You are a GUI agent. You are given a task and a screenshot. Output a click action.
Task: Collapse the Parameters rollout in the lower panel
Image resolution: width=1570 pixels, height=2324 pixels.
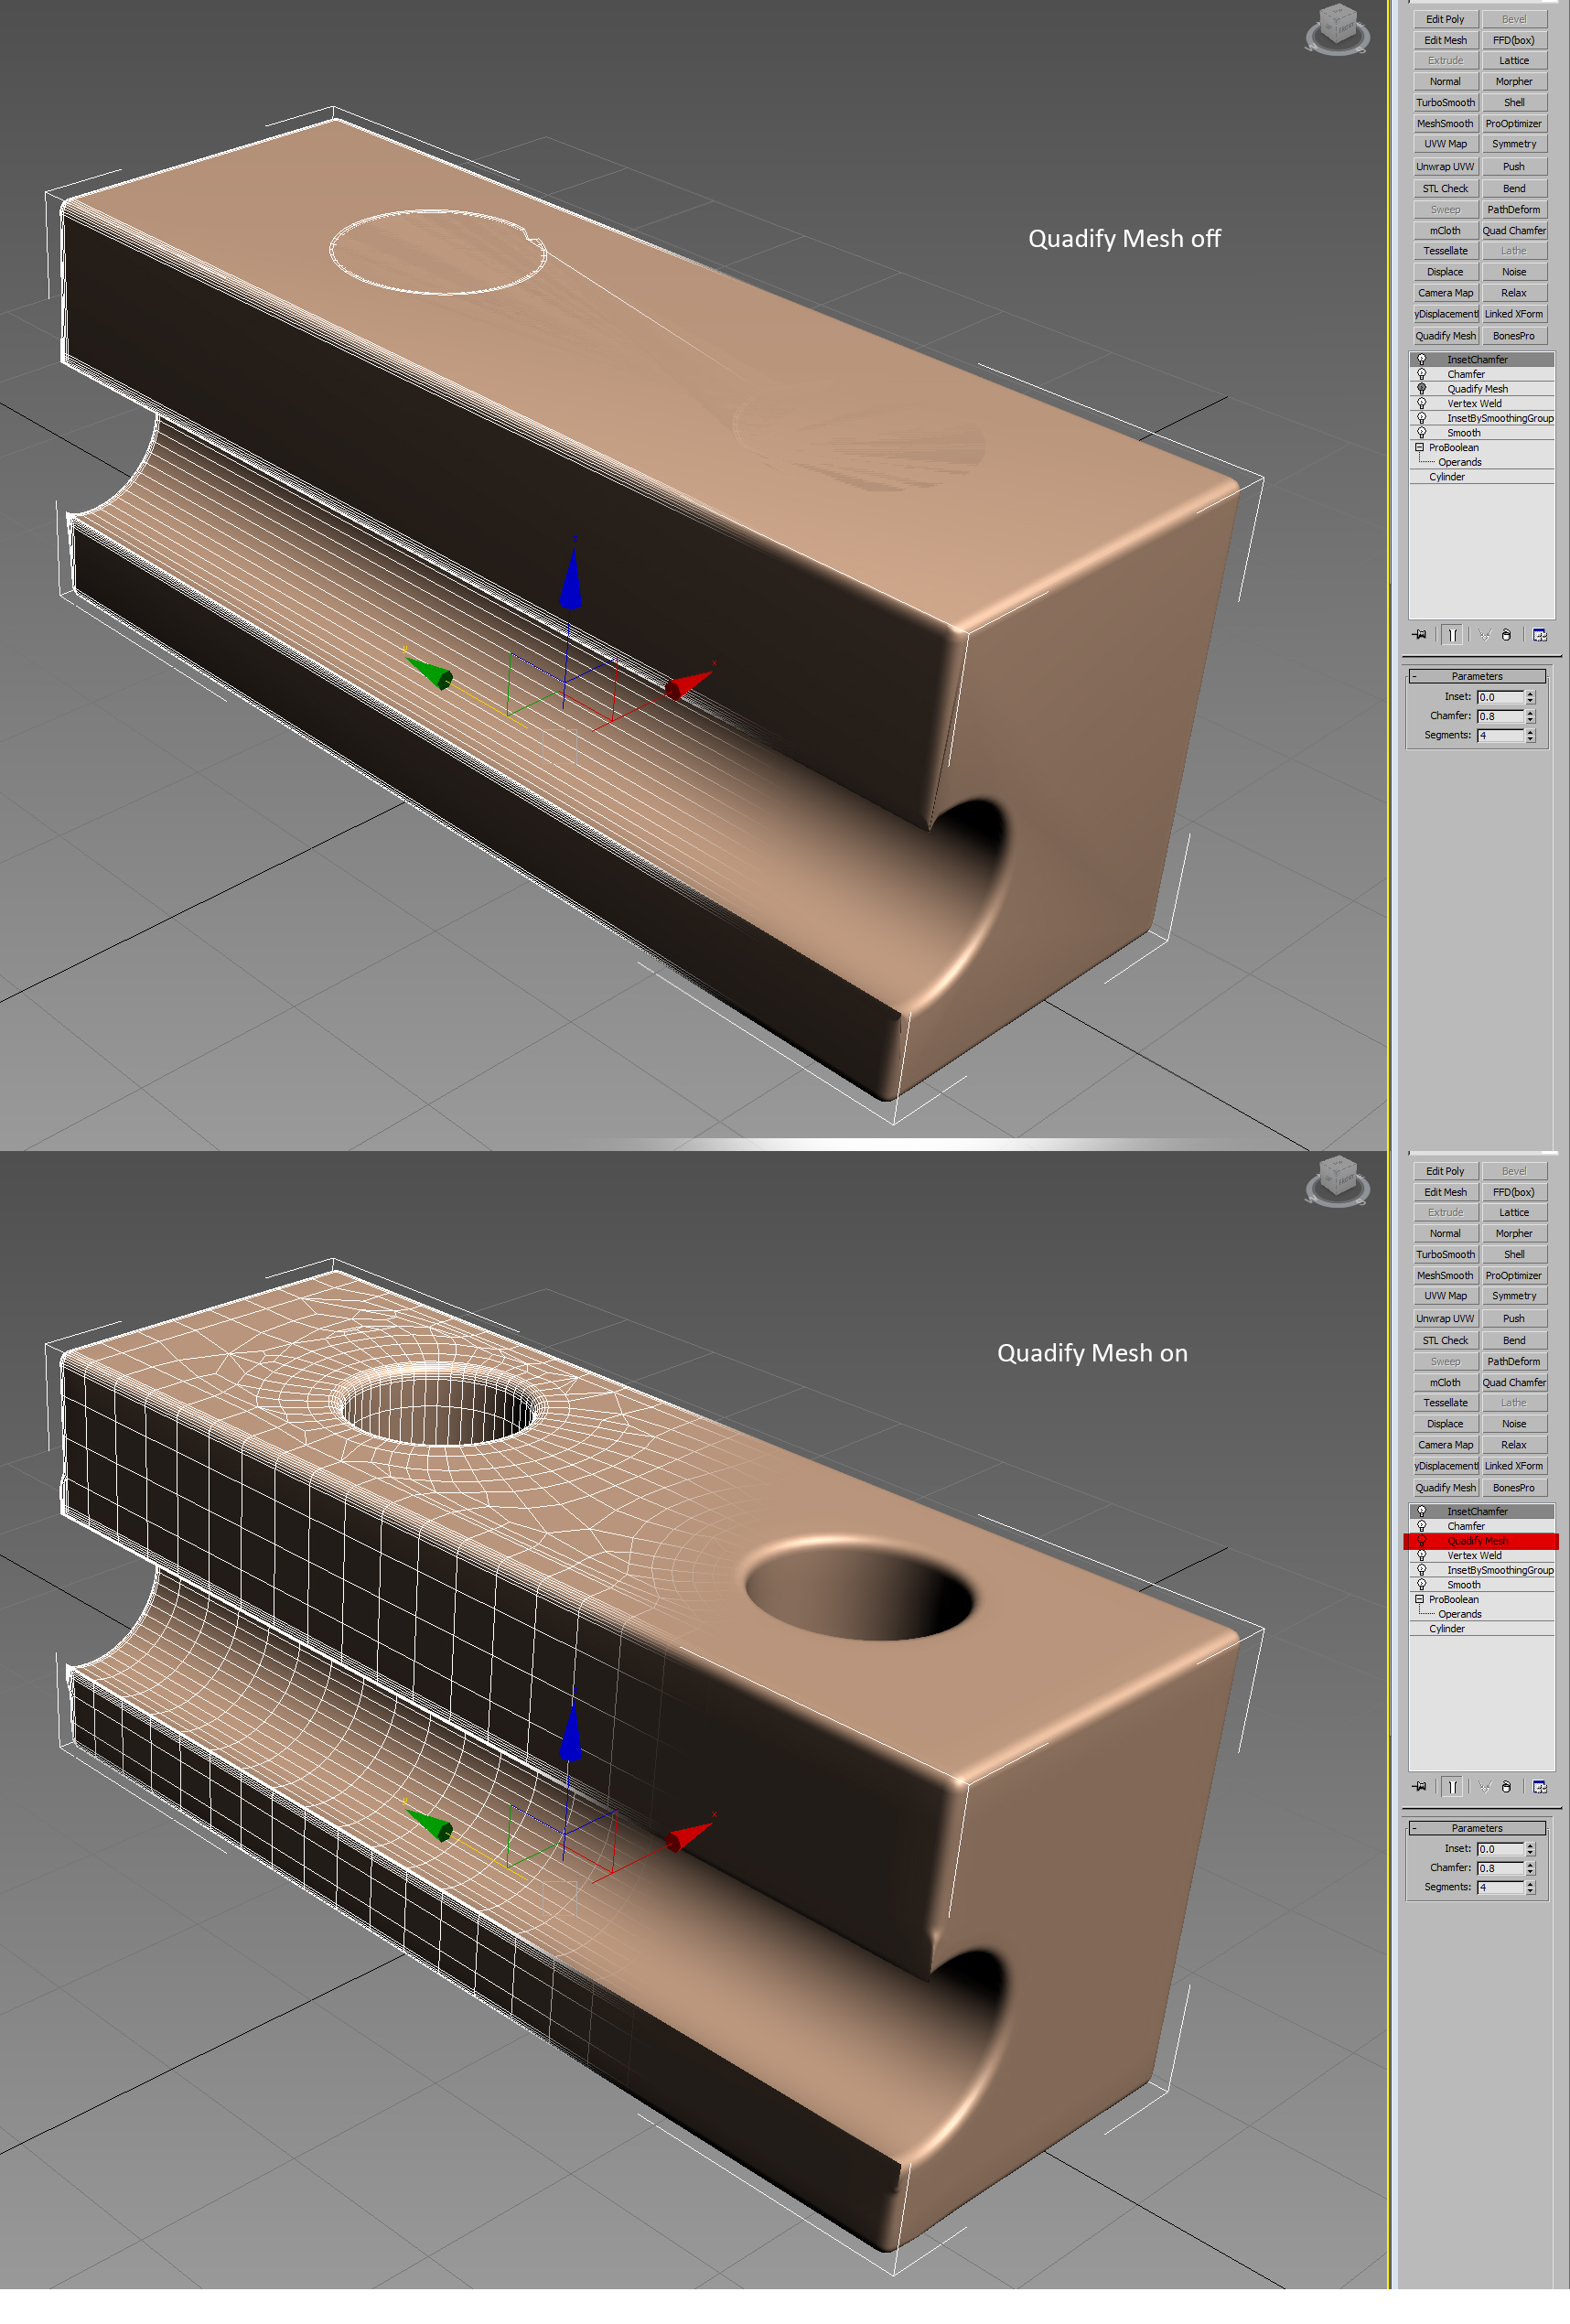[x=1414, y=1828]
